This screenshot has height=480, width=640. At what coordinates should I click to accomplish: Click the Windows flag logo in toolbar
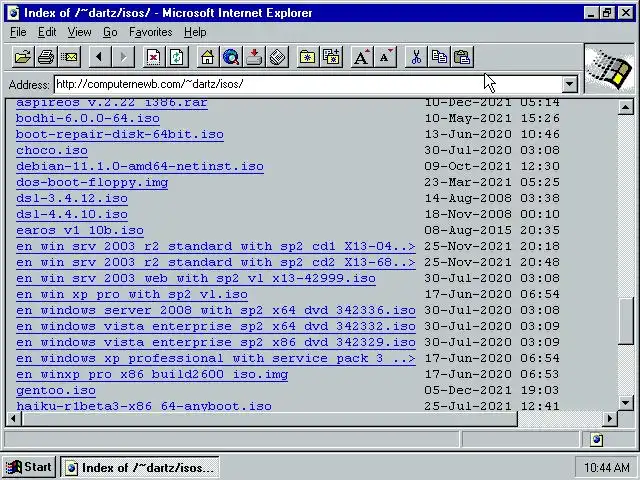pyautogui.click(x=609, y=69)
